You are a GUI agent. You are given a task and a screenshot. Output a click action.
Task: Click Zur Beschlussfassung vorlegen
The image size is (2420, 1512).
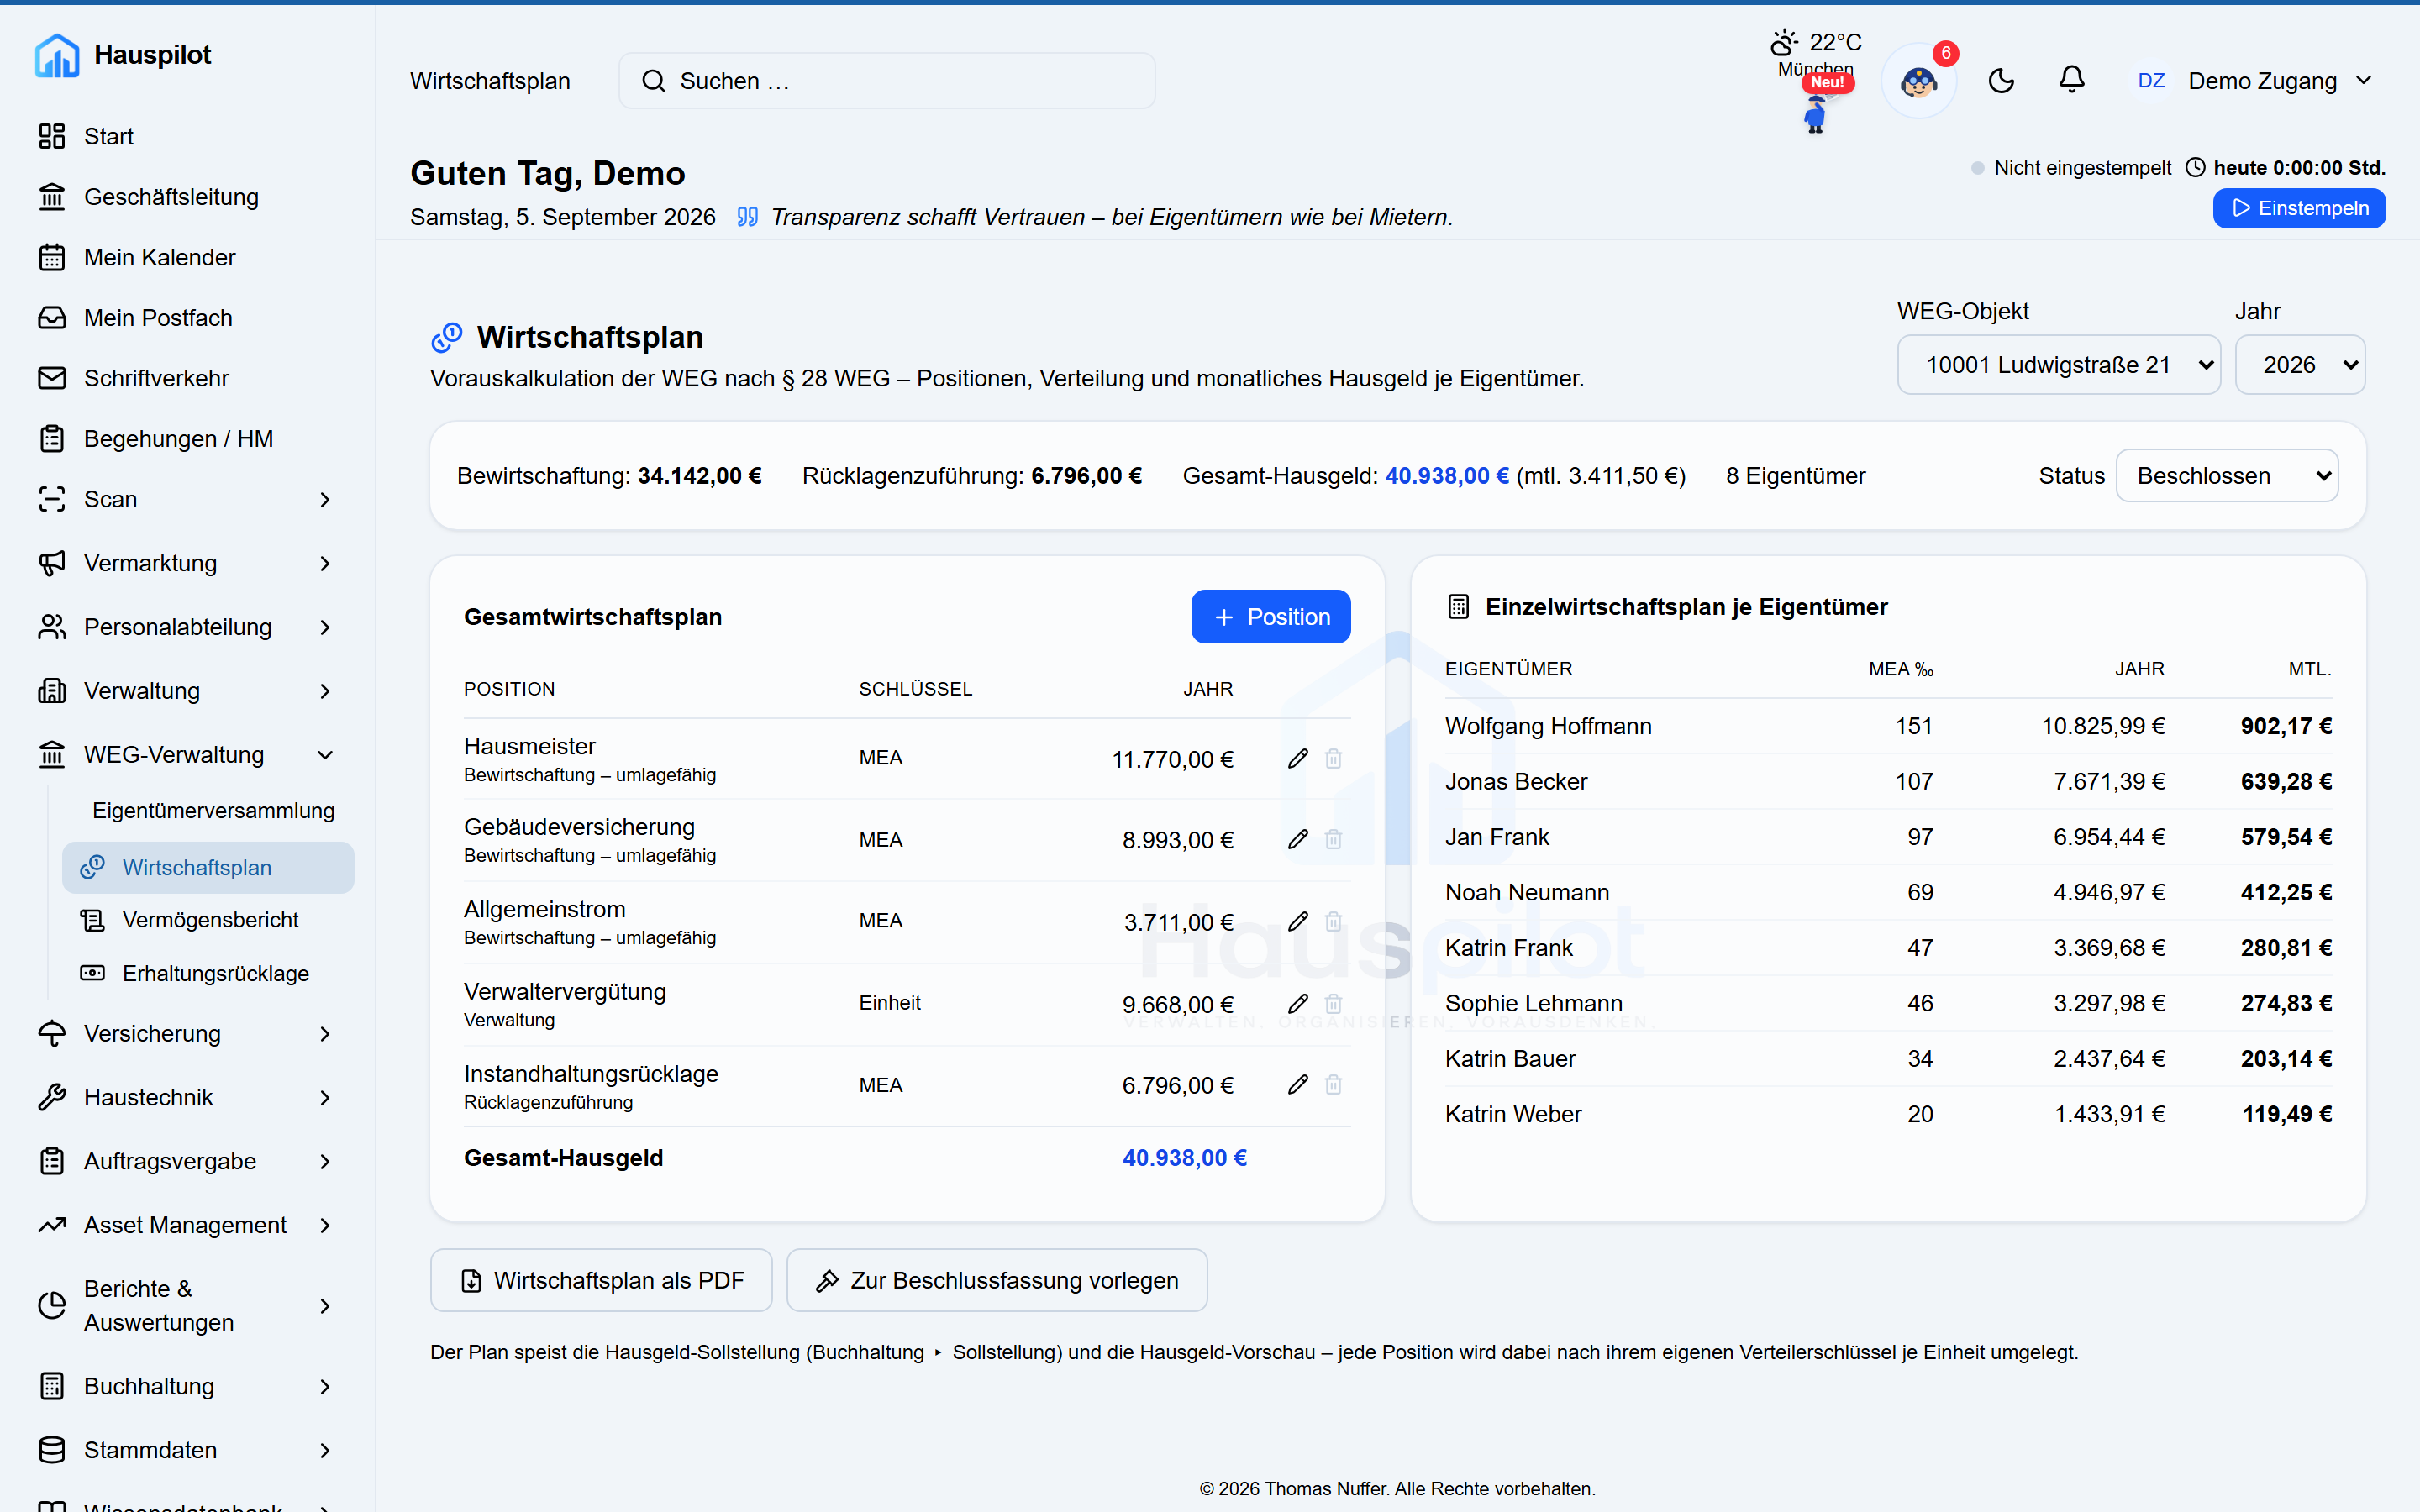997,1280
